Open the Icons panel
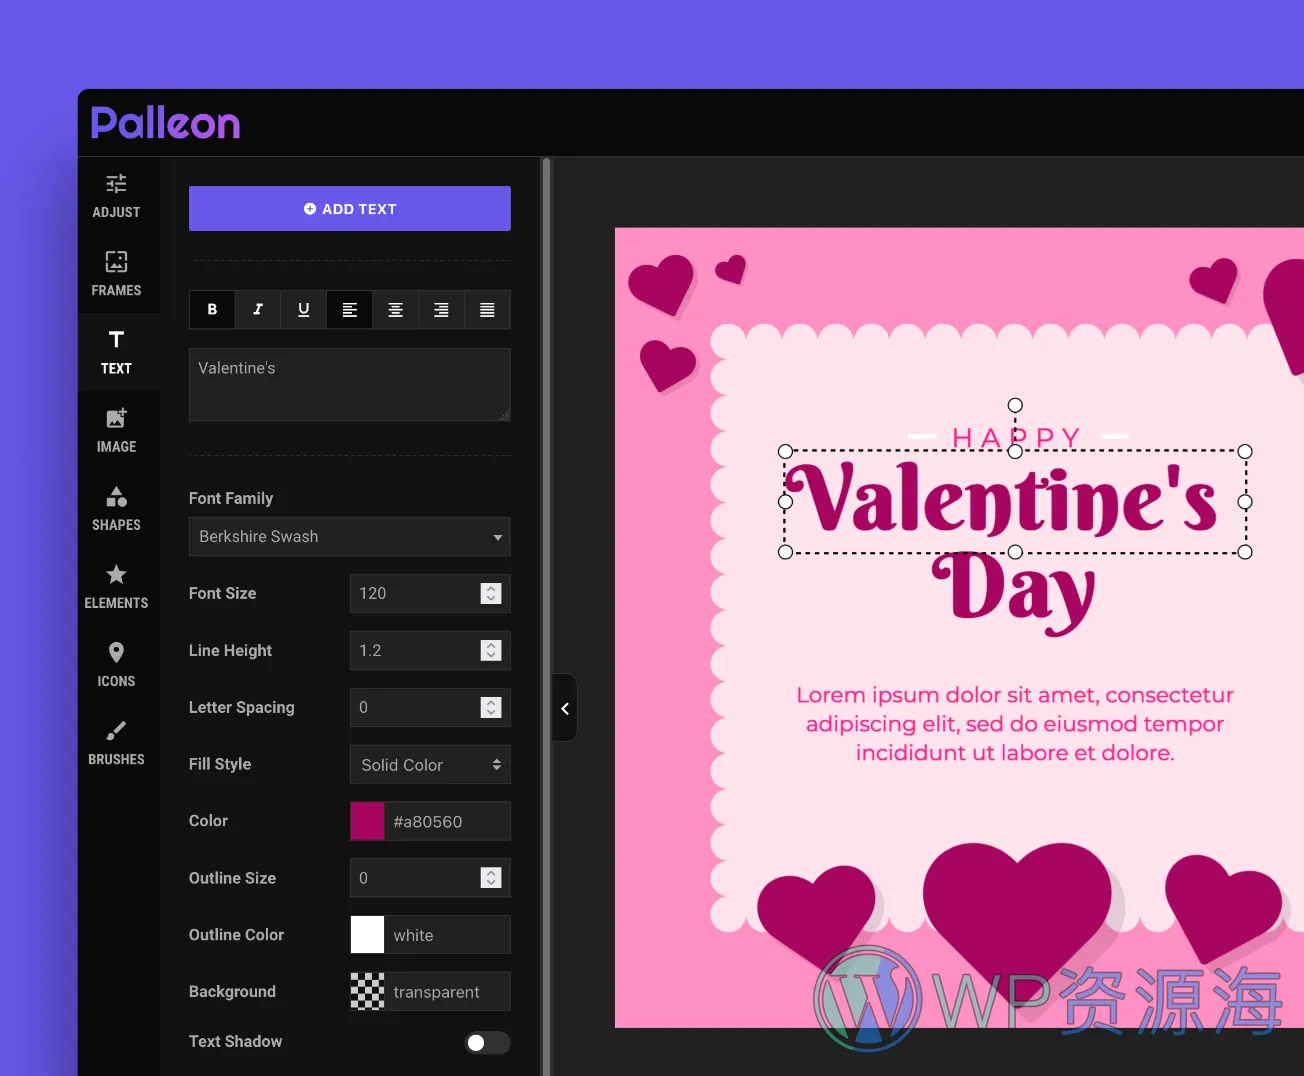Image resolution: width=1304 pixels, height=1076 pixels. tap(116, 664)
